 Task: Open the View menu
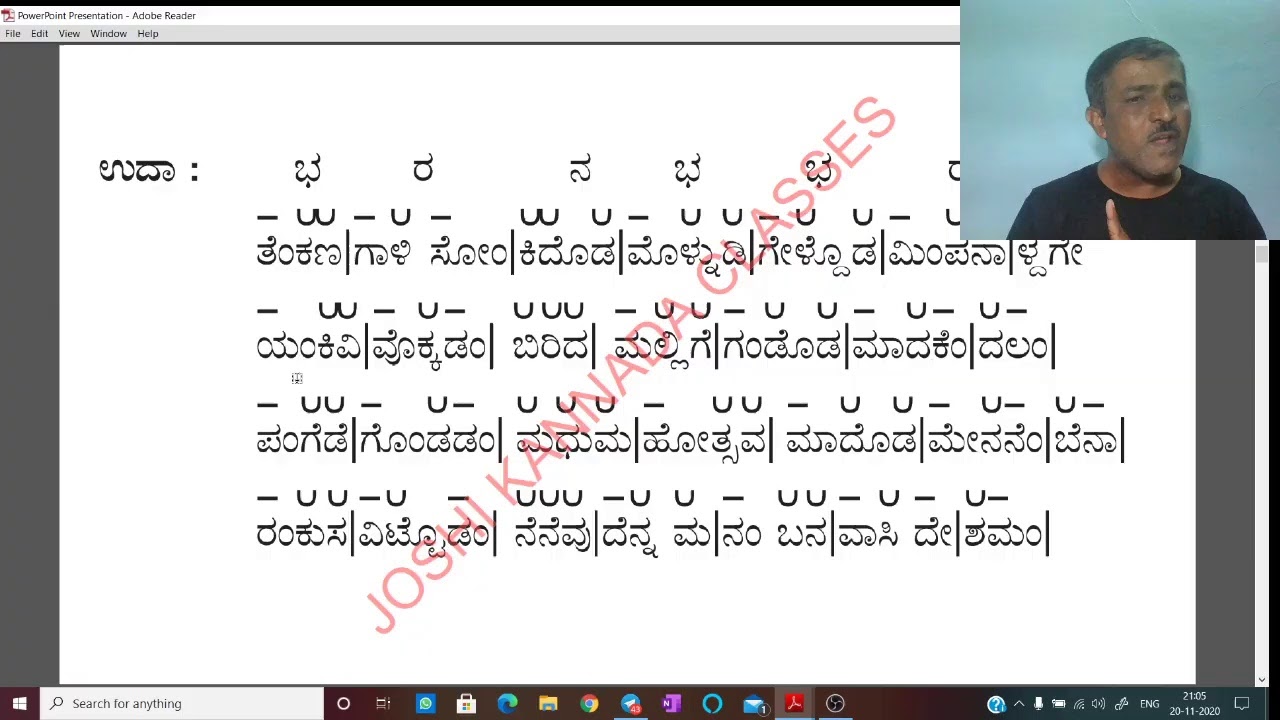69,33
